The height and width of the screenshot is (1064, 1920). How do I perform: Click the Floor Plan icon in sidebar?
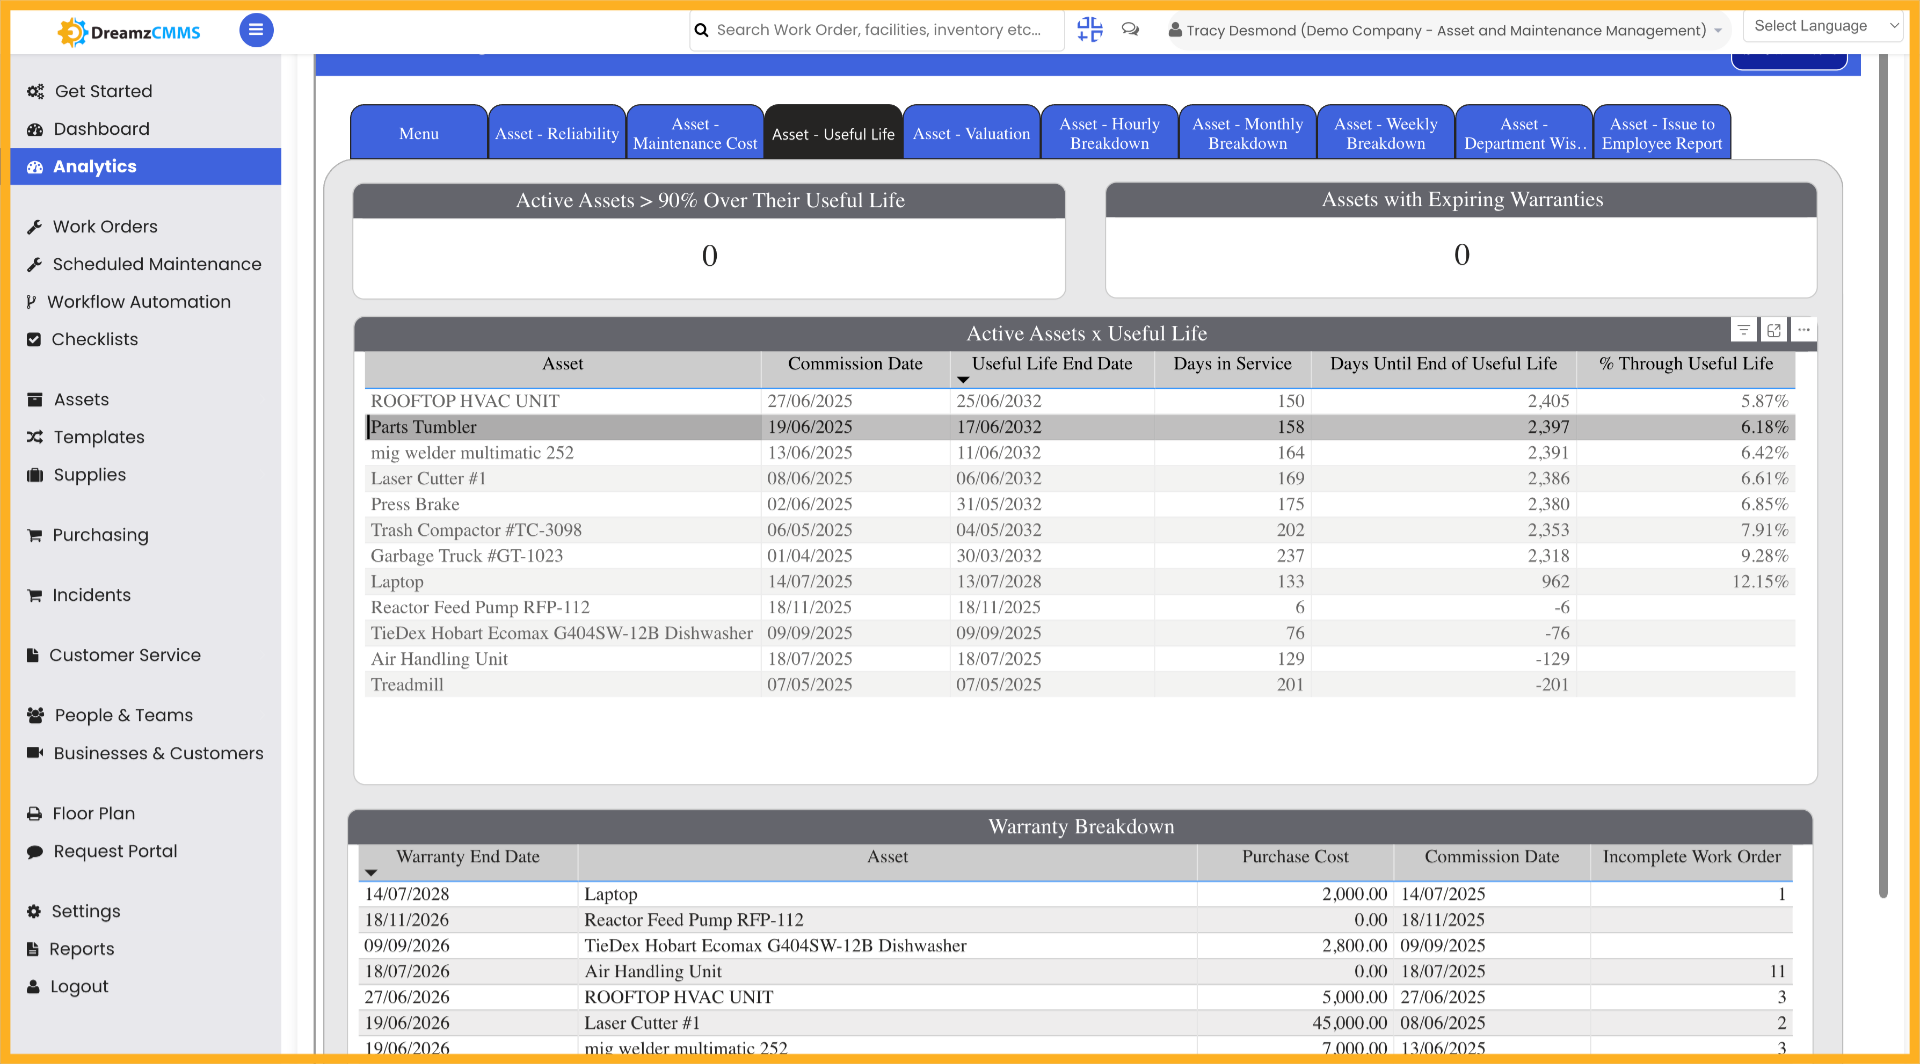34,813
